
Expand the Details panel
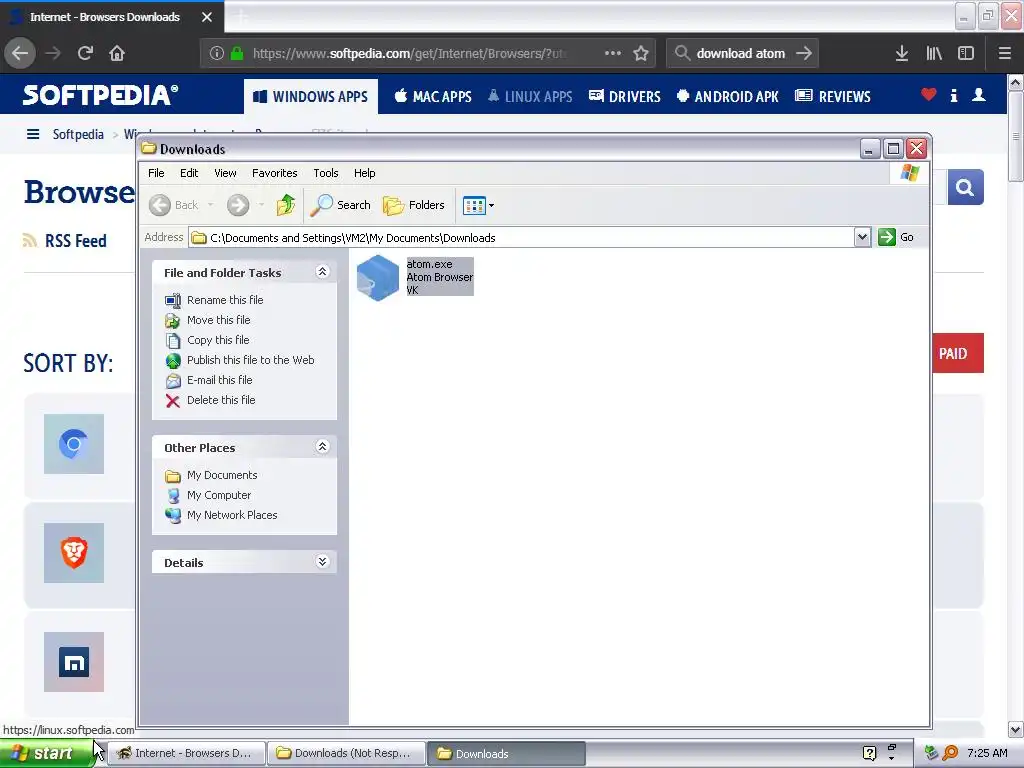pyautogui.click(x=323, y=562)
